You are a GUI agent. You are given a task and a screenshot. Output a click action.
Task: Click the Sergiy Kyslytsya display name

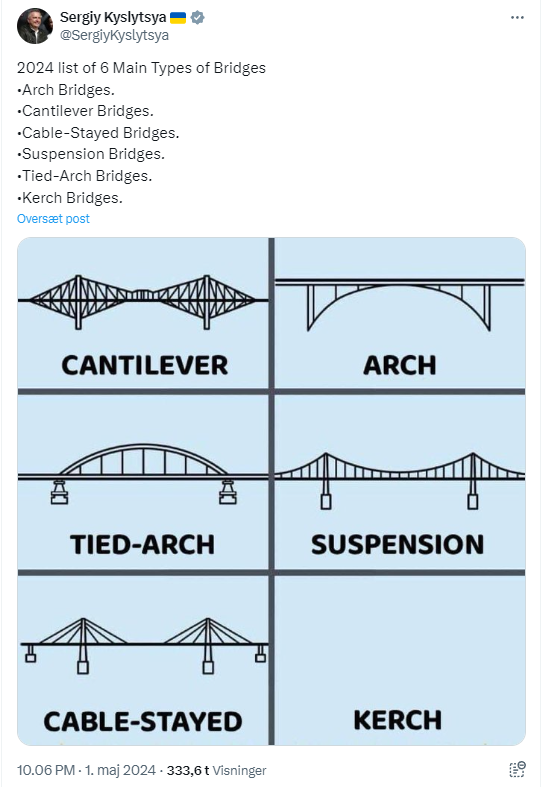pos(113,18)
